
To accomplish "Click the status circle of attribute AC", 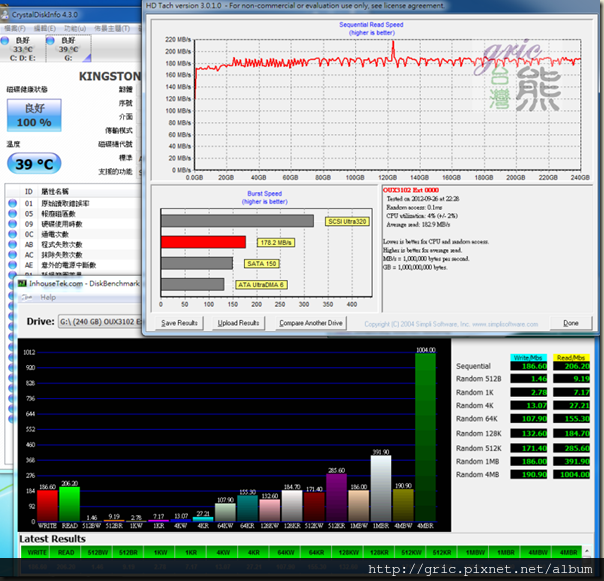I will coord(12,255).
